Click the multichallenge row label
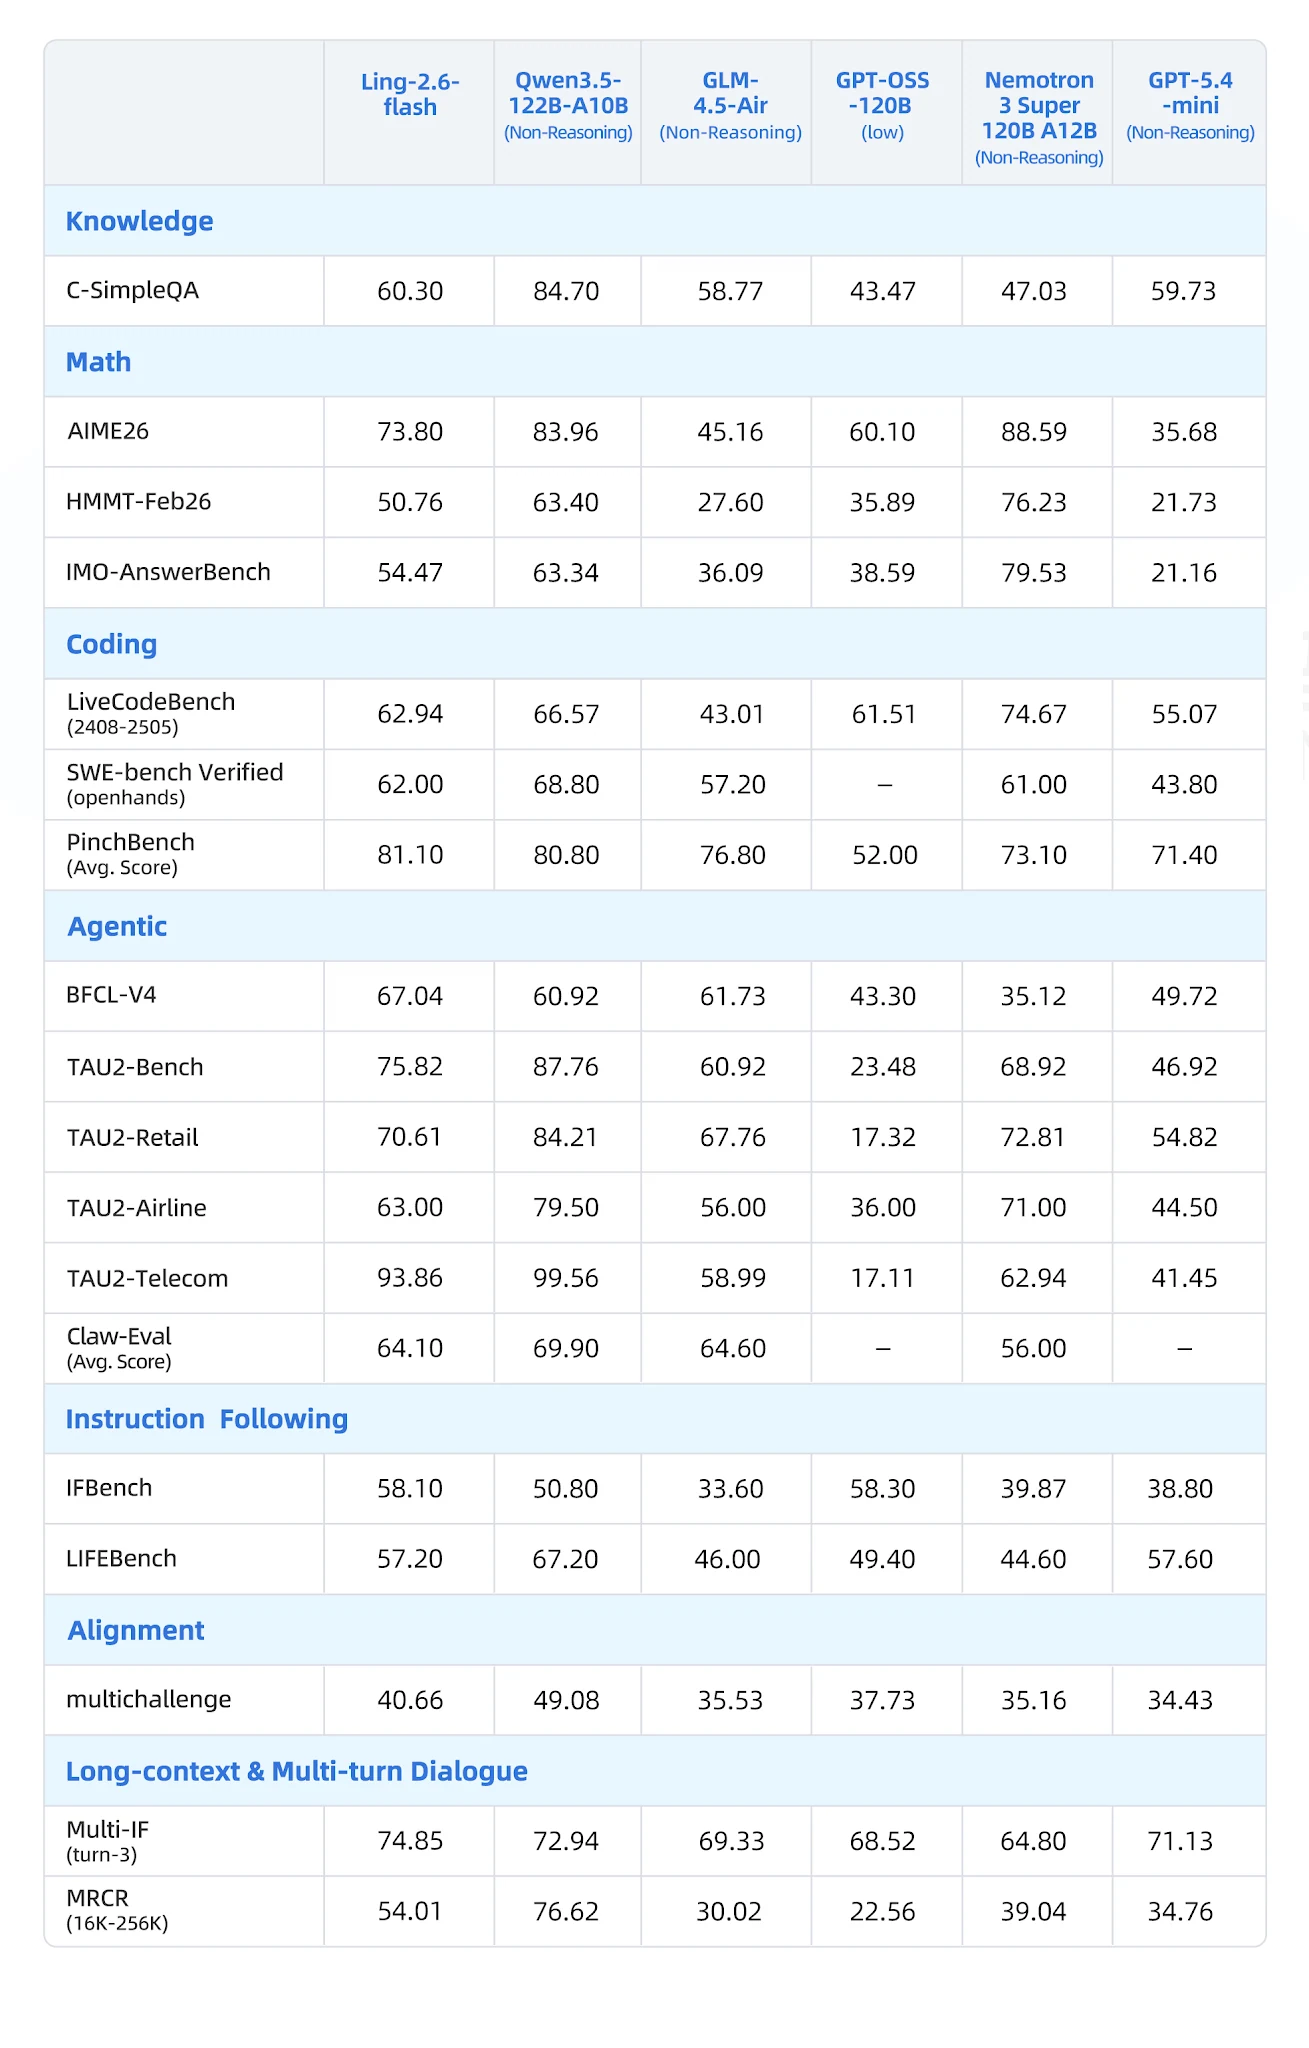The image size is (1309, 2048). (x=148, y=1700)
